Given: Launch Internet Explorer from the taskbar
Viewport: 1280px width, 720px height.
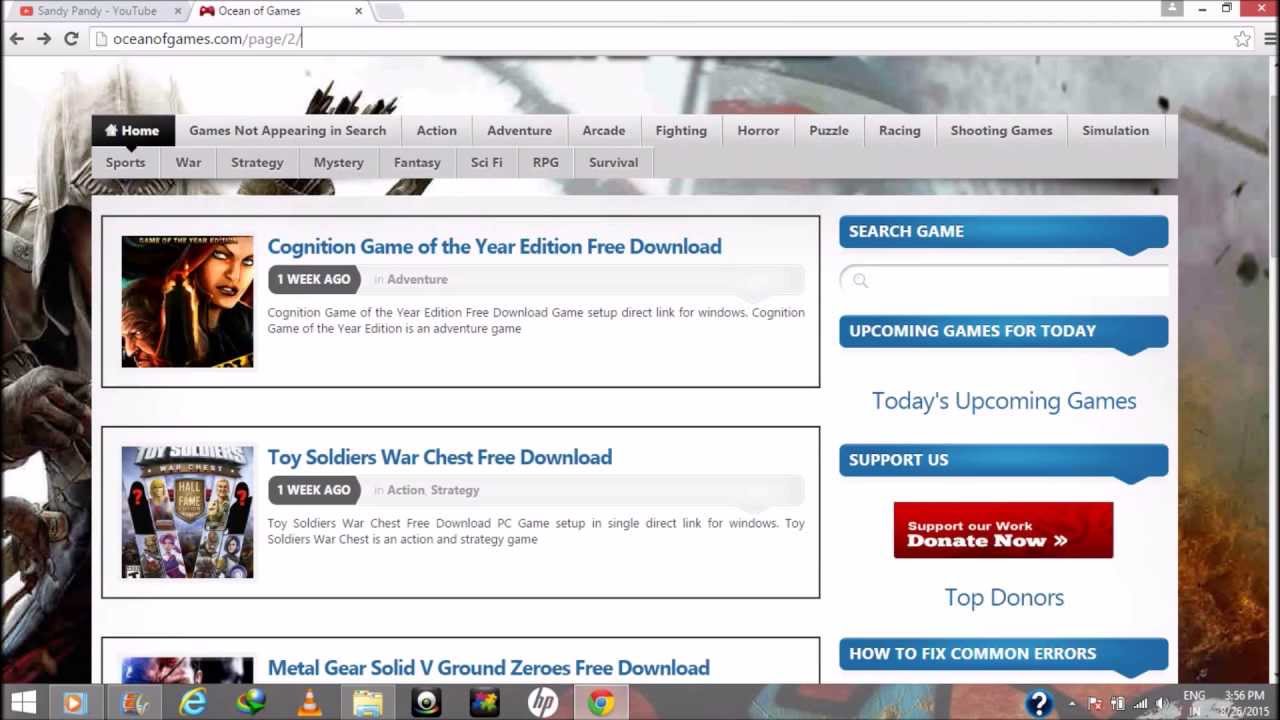Looking at the screenshot, I should tap(192, 703).
